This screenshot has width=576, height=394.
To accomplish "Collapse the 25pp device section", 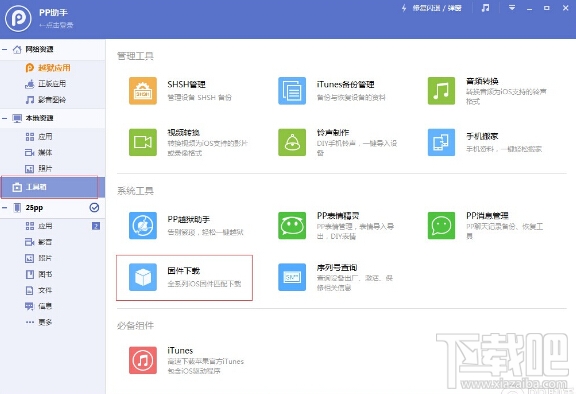I will click(x=5, y=208).
